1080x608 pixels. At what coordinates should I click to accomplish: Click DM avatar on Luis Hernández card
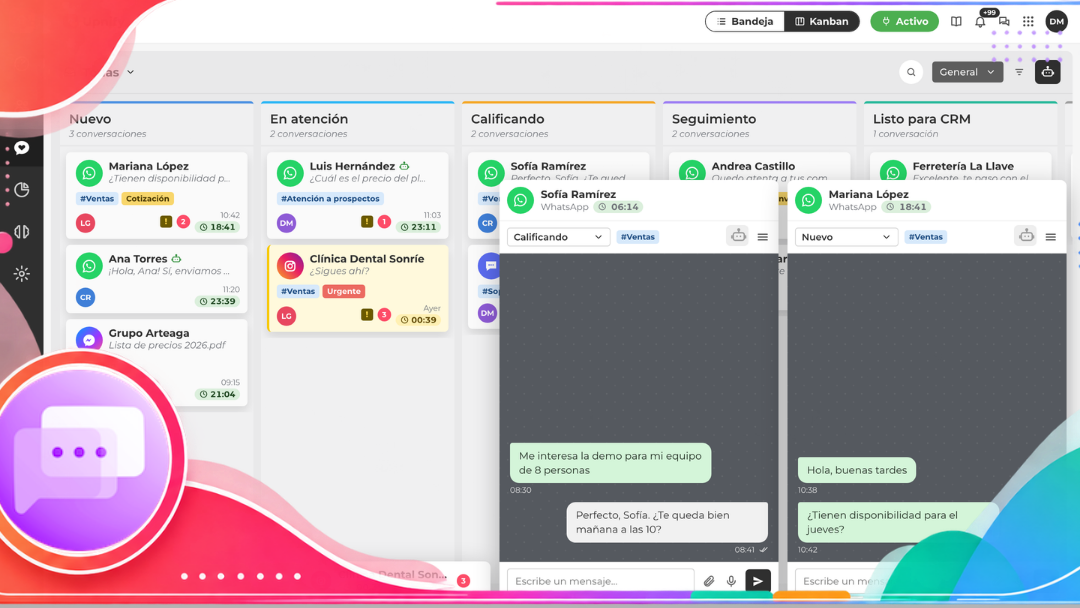click(x=287, y=222)
